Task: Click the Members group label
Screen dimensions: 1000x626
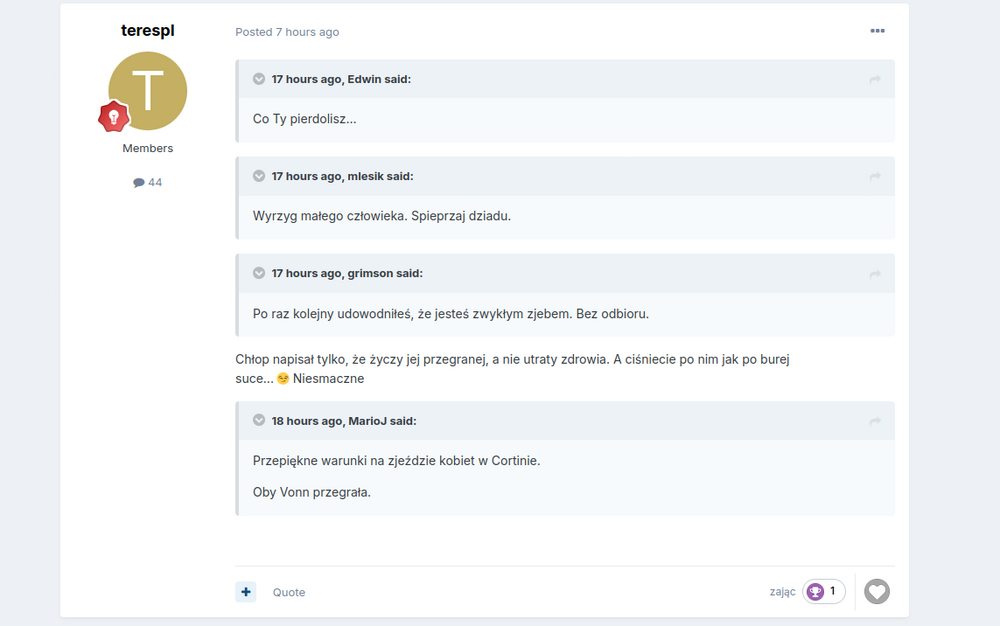Action: click(148, 148)
